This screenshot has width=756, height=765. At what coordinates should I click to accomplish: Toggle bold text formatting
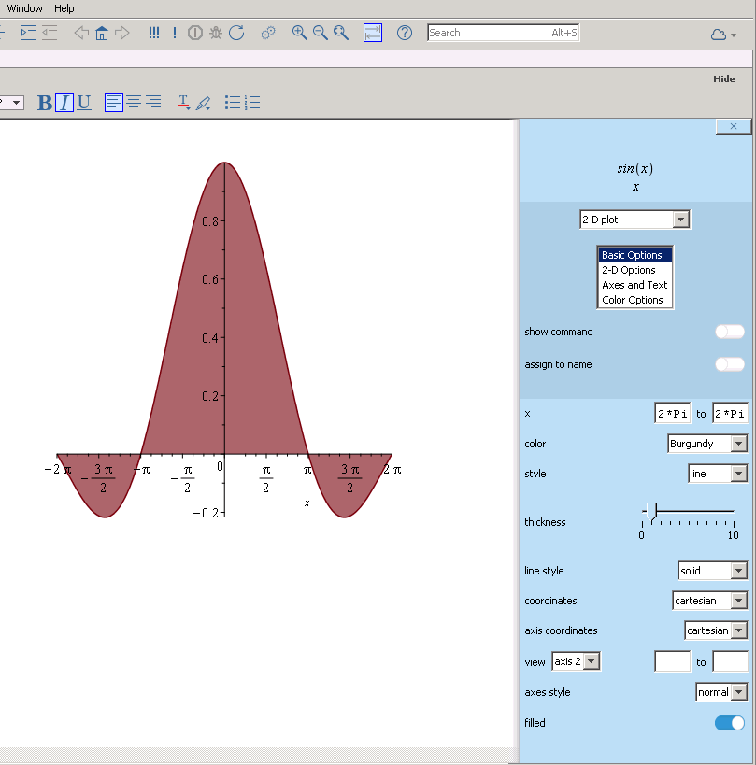coord(44,102)
